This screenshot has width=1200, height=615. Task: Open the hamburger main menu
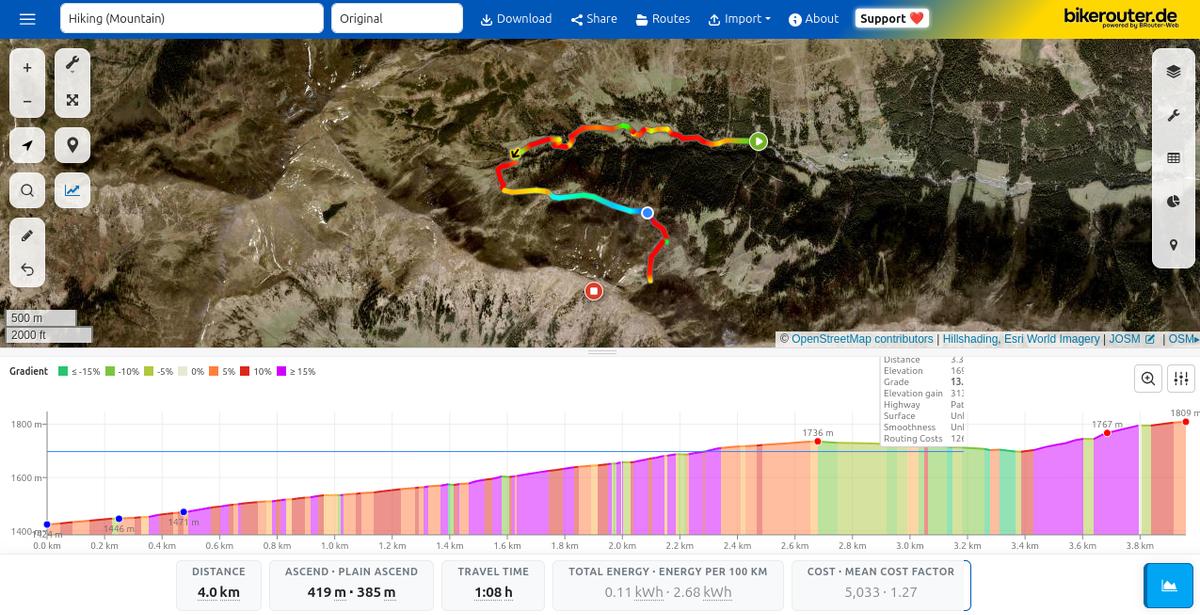[x=27, y=19]
